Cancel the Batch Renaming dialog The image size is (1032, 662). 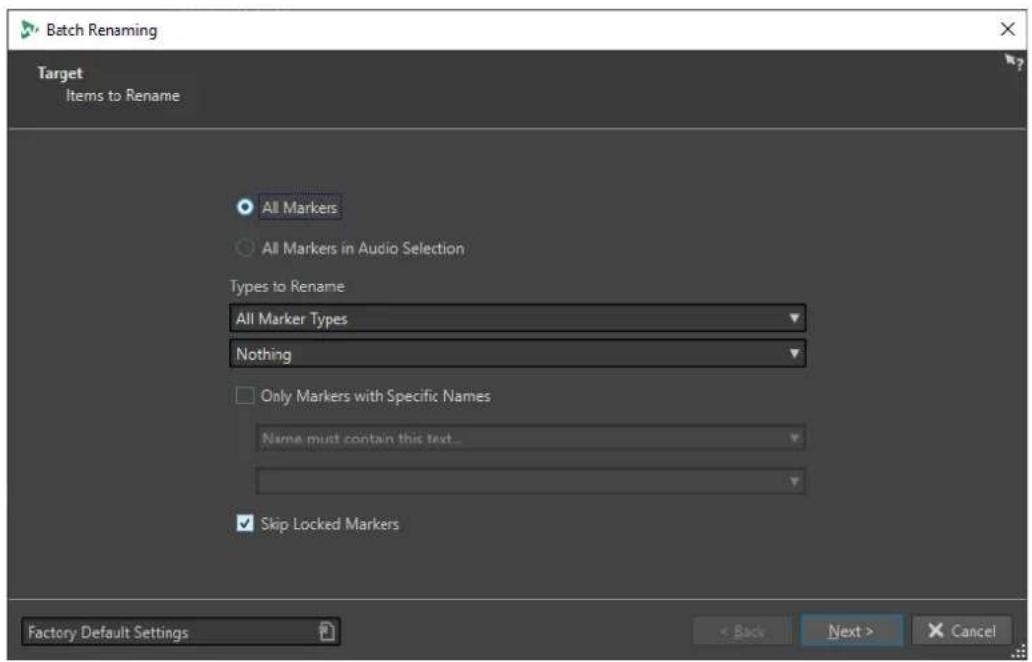point(962,631)
